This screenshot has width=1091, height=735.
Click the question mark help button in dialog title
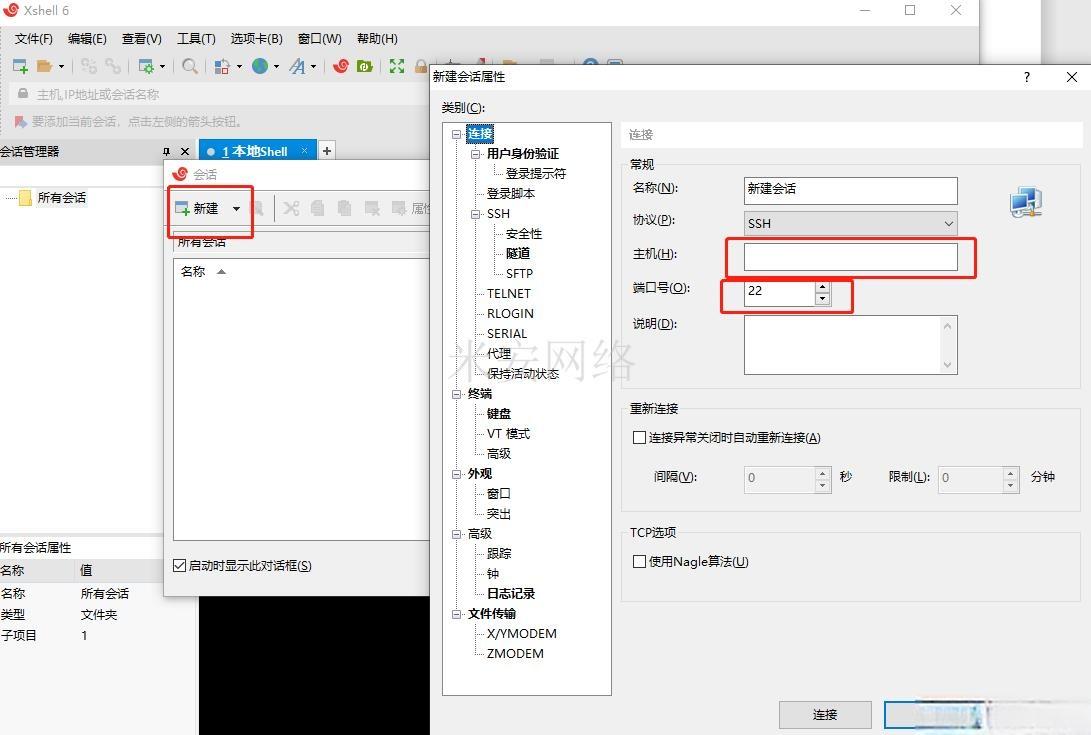(x=1027, y=77)
